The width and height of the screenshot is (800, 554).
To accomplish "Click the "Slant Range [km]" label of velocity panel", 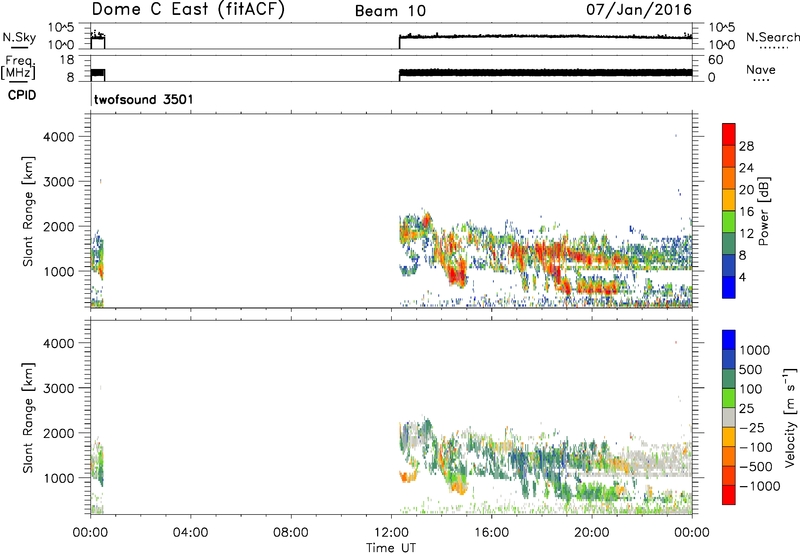I will pos(28,418).
